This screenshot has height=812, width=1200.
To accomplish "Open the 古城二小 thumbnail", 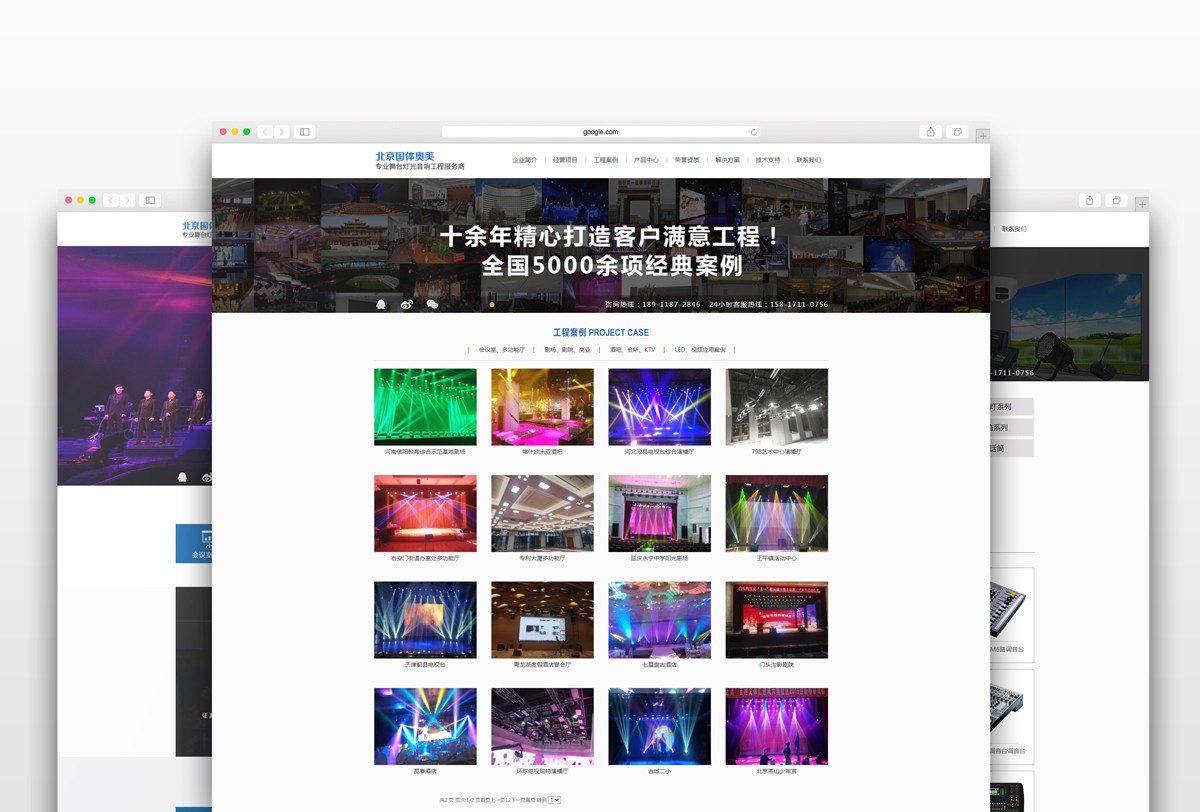I will coord(659,726).
